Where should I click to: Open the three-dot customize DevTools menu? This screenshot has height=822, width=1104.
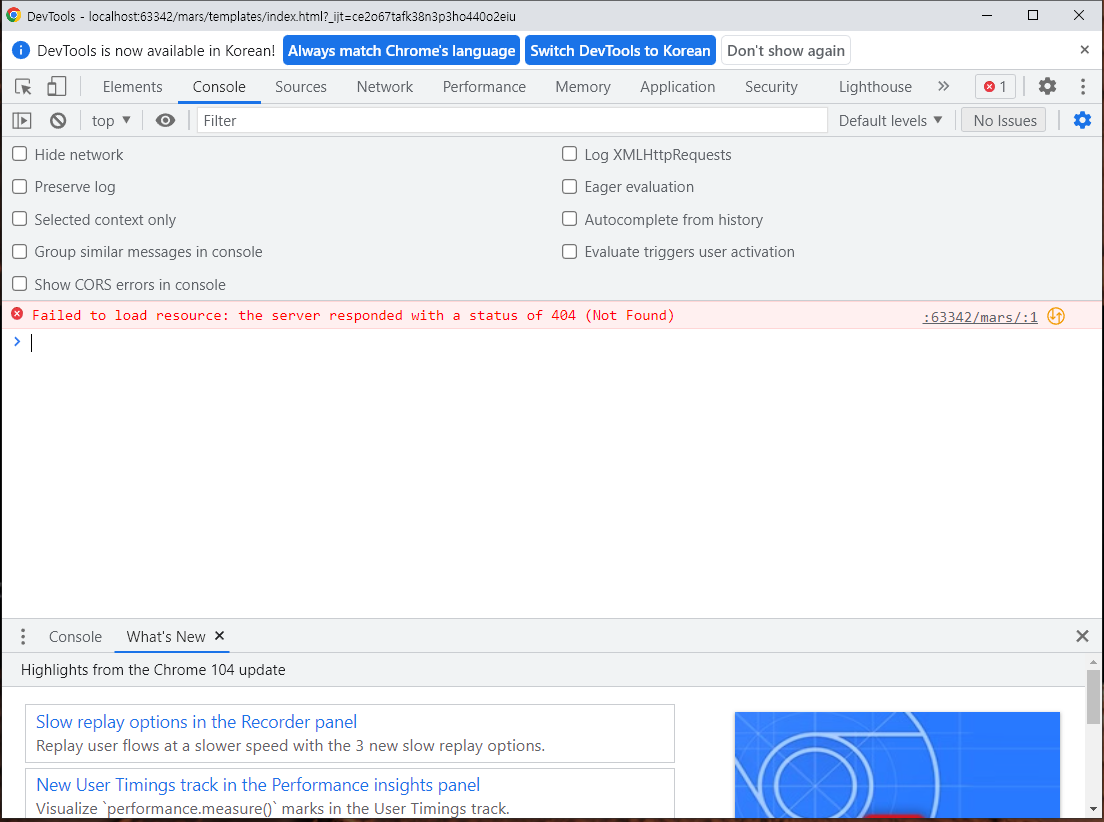coord(1083,86)
